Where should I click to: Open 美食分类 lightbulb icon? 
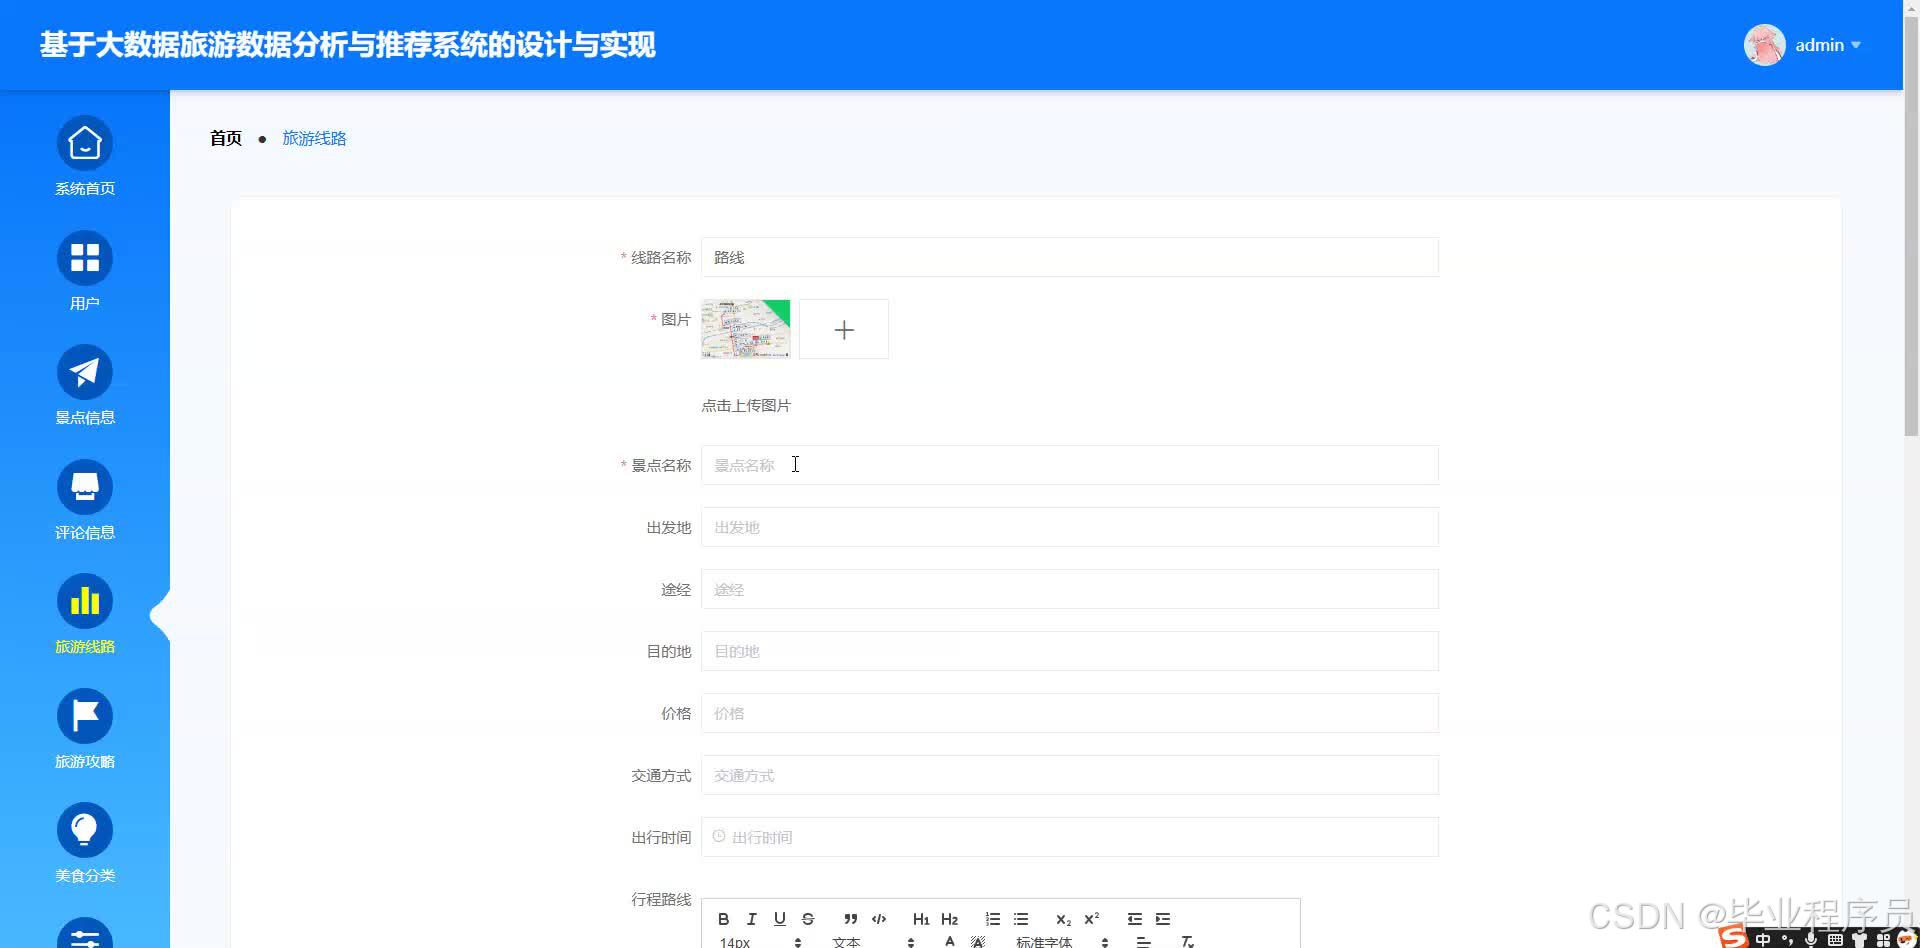pos(85,830)
